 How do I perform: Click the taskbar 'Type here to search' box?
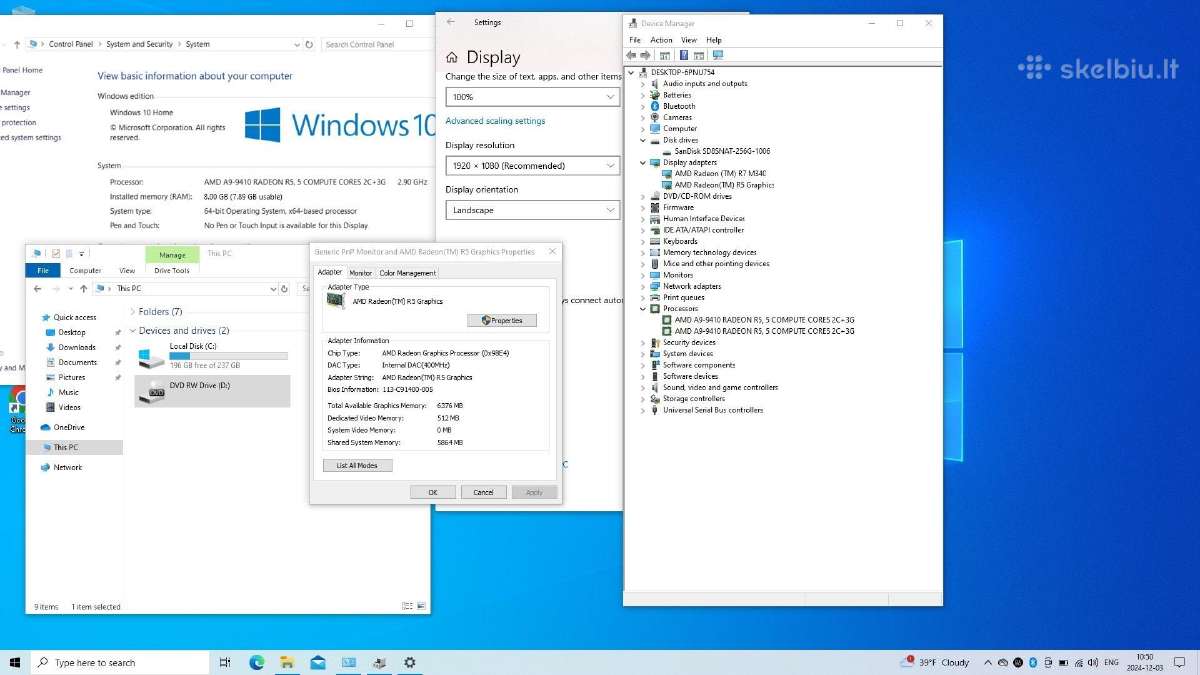pos(121,662)
